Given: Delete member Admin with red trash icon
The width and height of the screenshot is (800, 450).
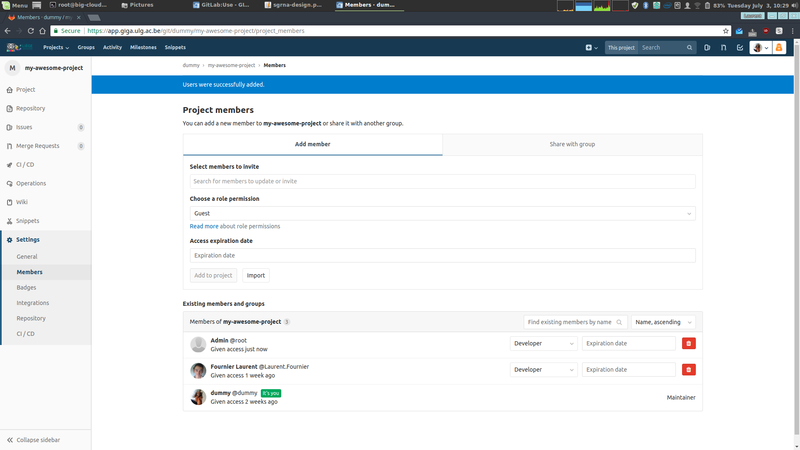Looking at the screenshot, I should (688, 343).
